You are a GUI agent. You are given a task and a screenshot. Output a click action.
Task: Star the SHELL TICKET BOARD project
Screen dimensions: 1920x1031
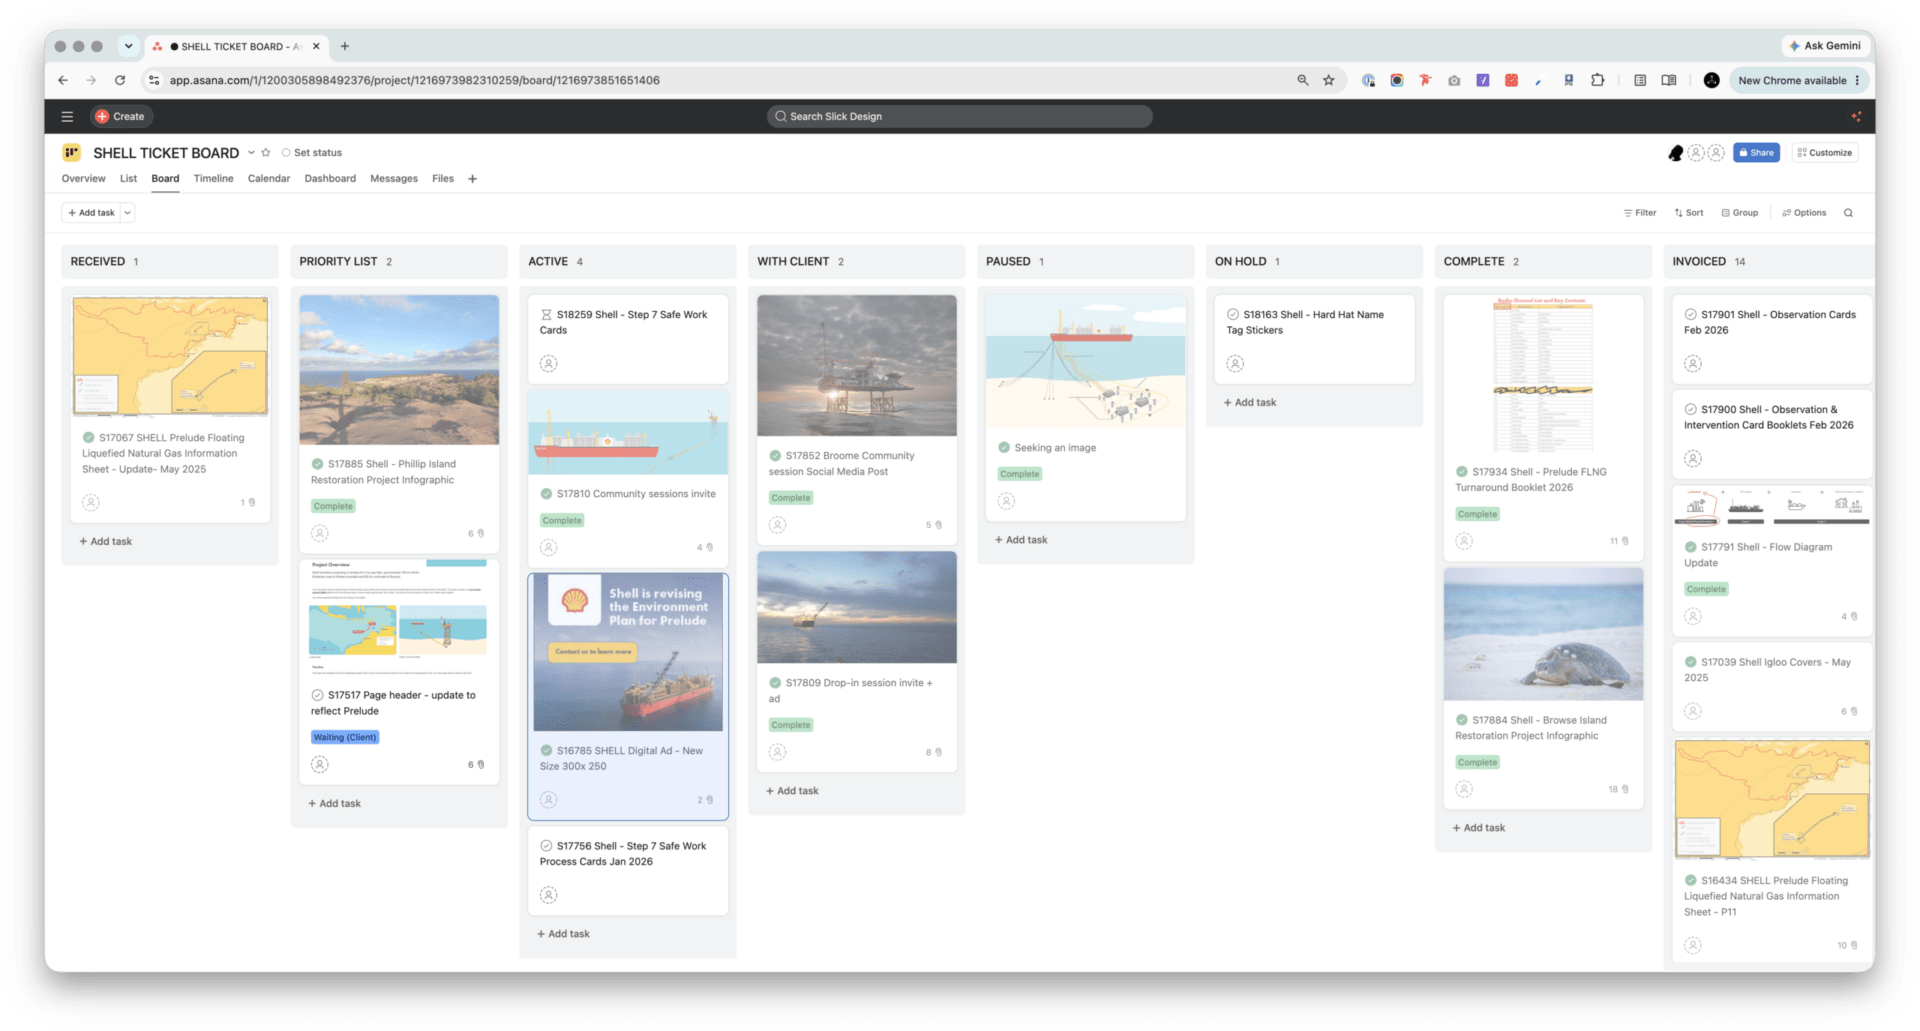[266, 153]
